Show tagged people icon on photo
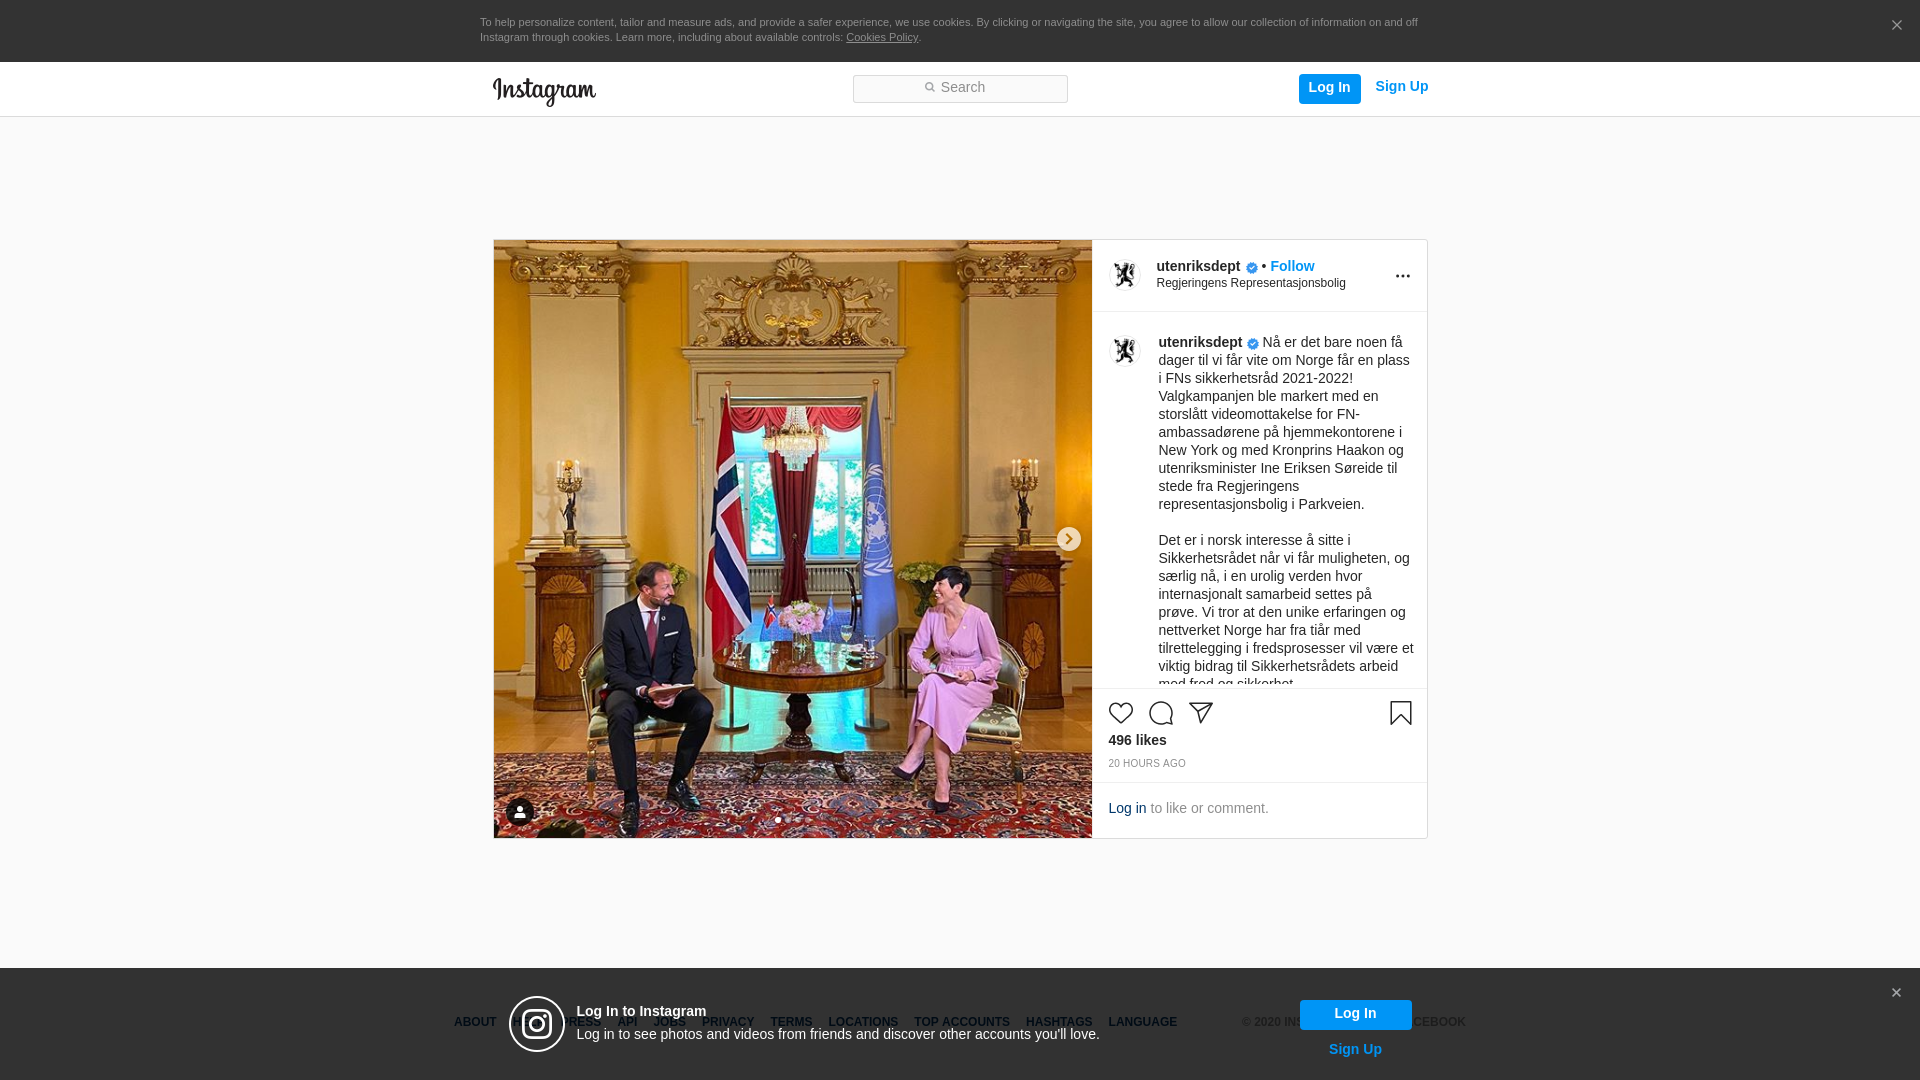This screenshot has height=1080, width=1920. click(519, 812)
